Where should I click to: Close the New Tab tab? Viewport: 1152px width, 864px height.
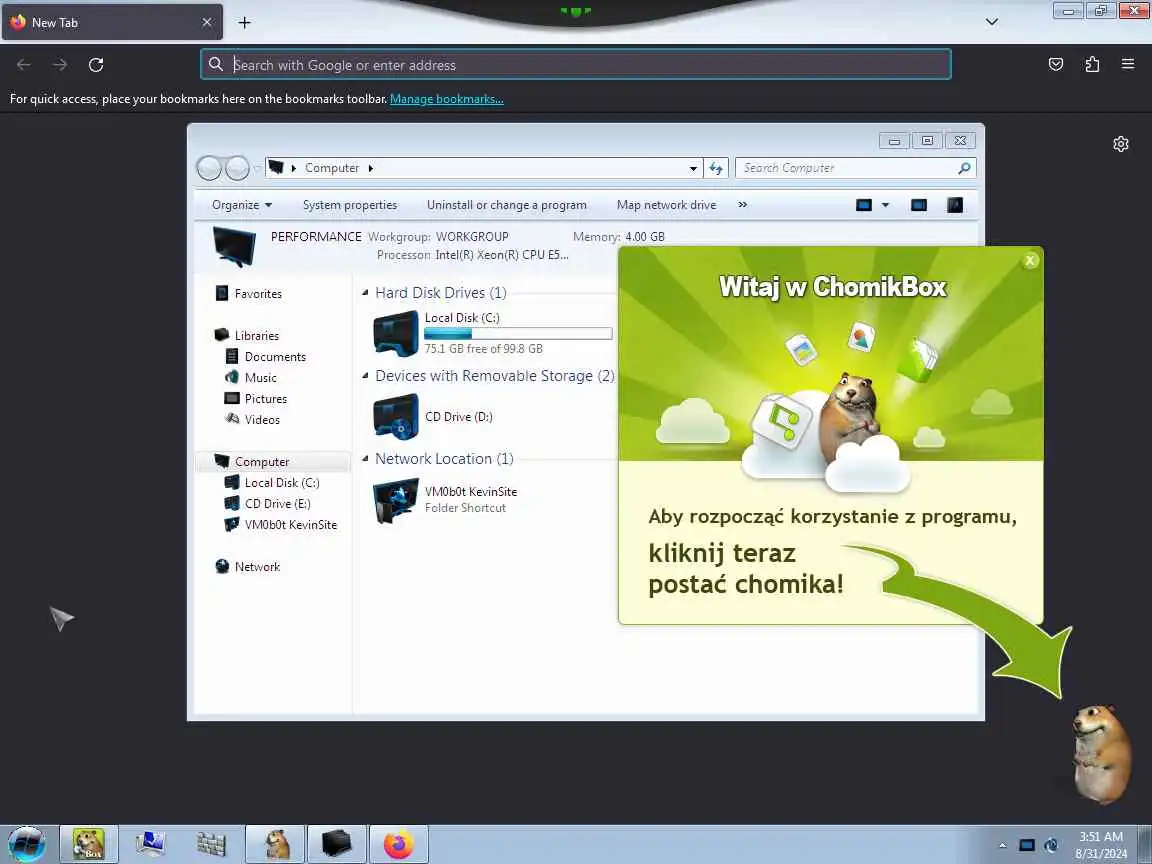207,23
